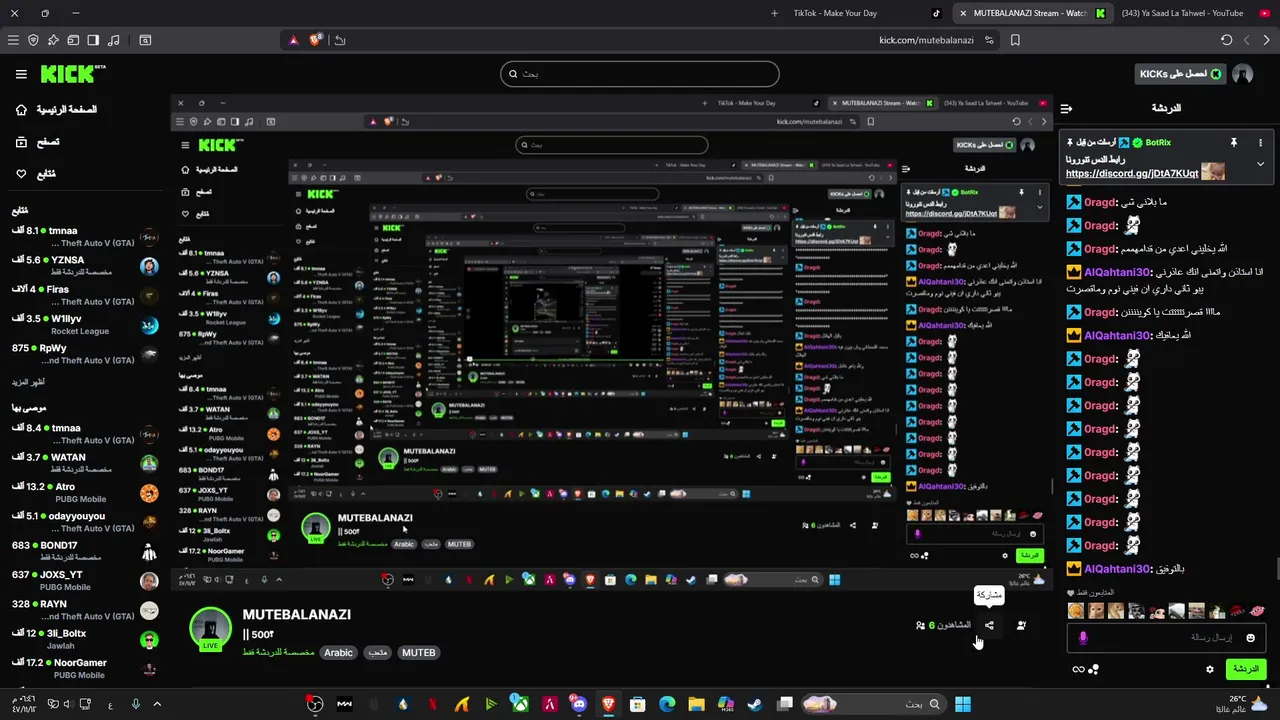
Task: Click the get KICKs button
Action: (1182, 74)
